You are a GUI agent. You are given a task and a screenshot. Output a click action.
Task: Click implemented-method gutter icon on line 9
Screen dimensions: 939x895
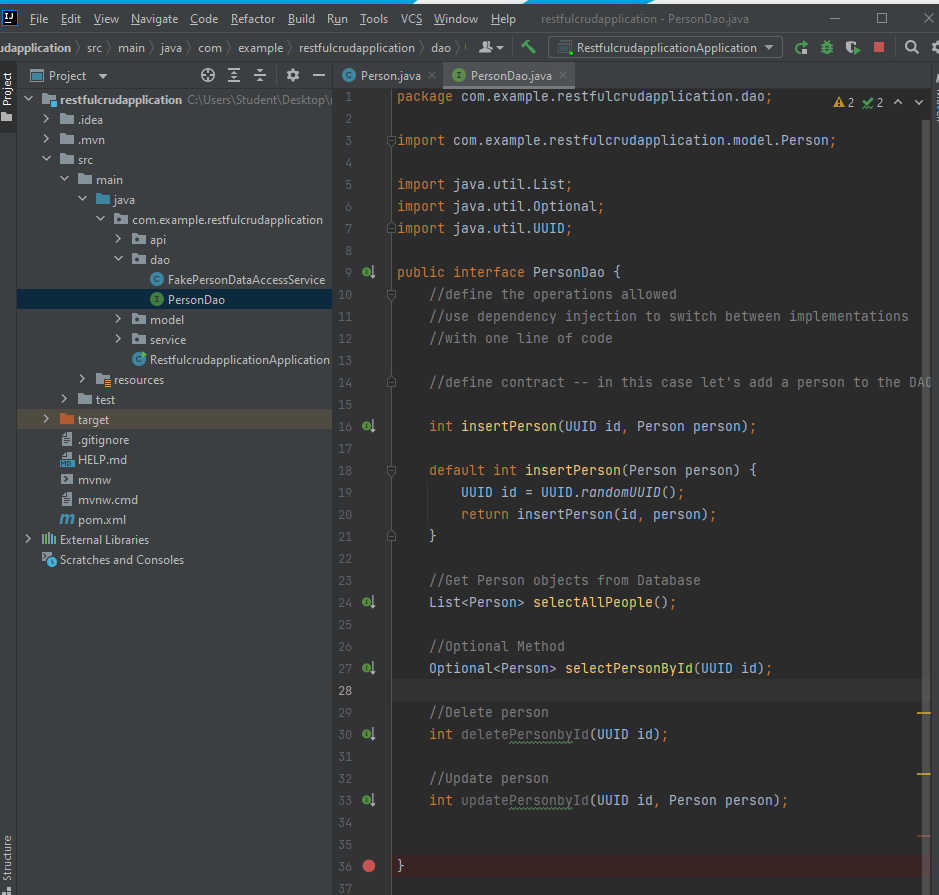[x=369, y=272]
